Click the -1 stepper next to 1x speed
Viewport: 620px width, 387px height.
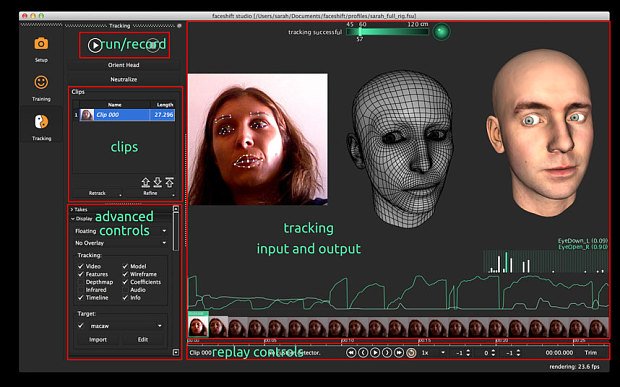pos(462,352)
